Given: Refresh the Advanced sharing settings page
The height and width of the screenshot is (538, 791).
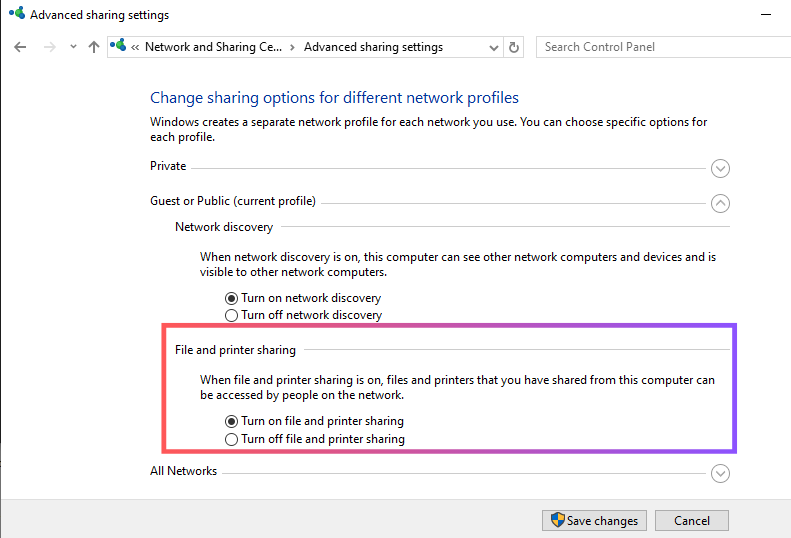Looking at the screenshot, I should point(515,47).
